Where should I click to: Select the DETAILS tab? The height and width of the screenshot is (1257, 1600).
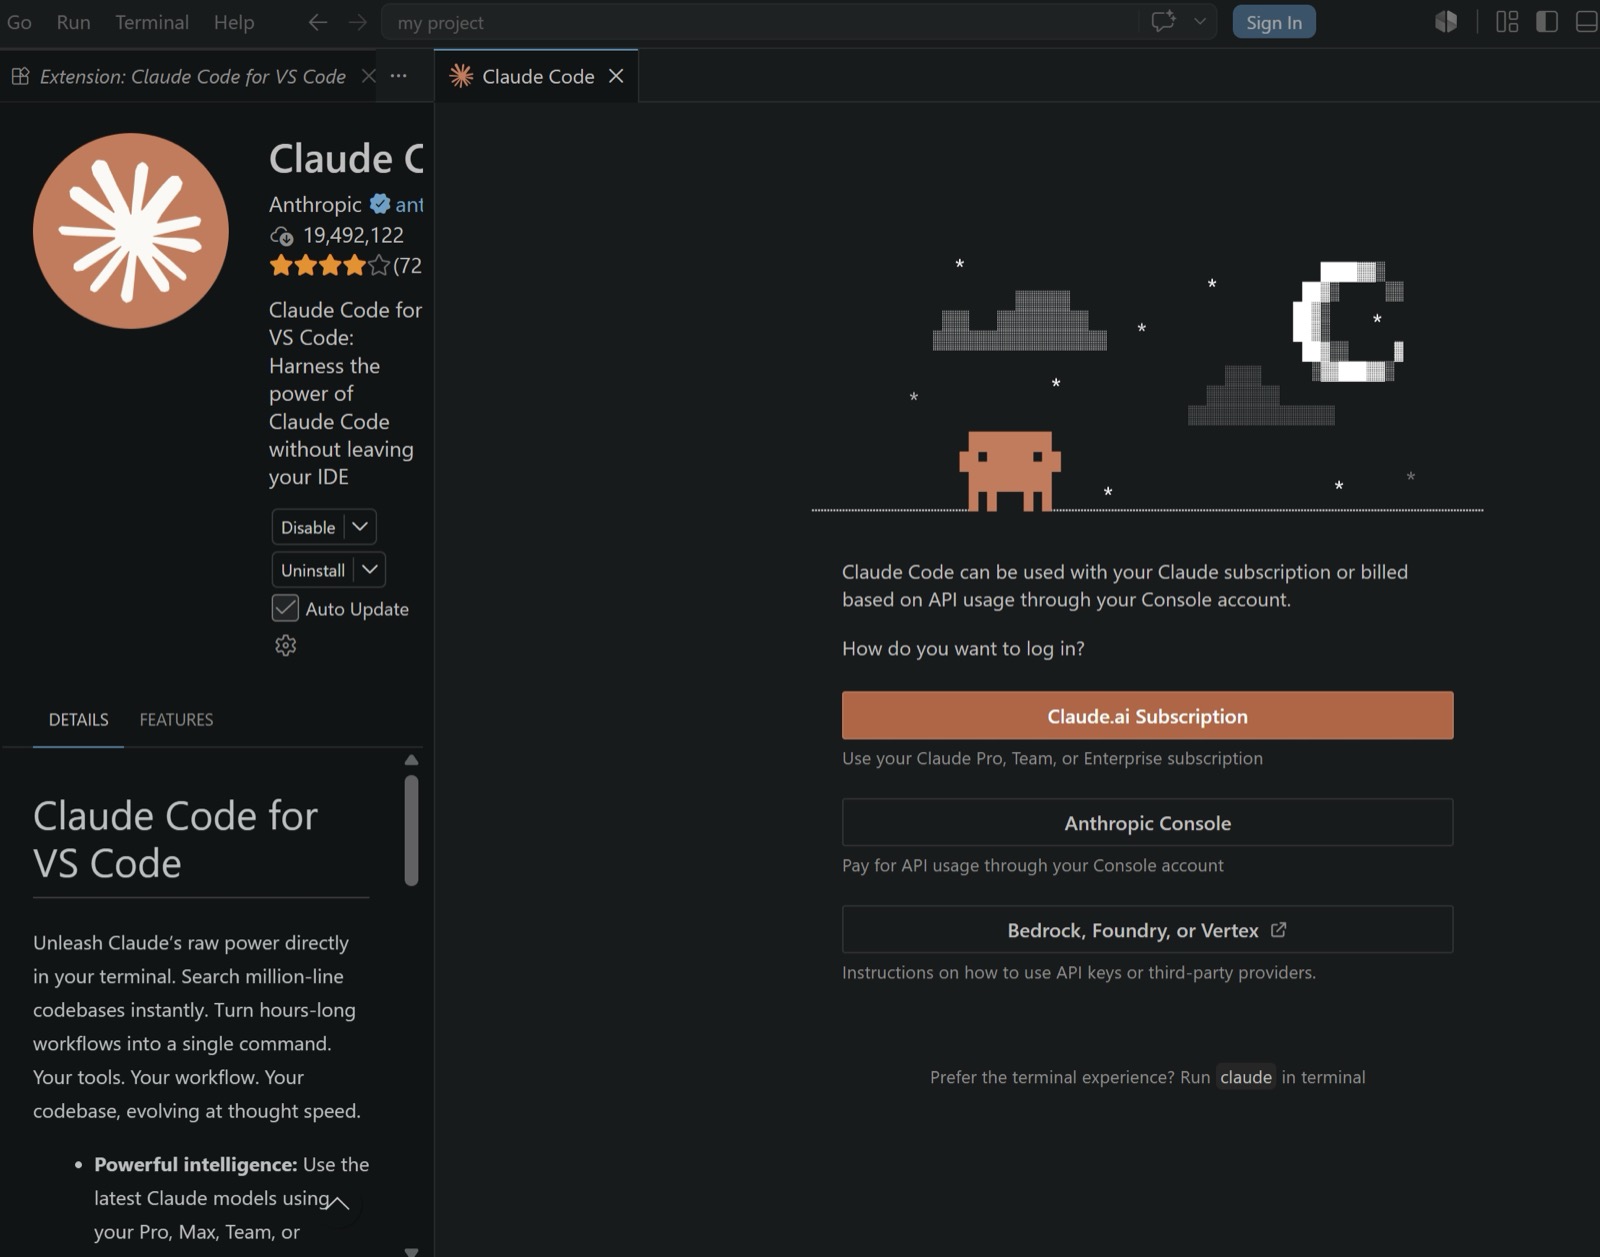[x=78, y=719]
